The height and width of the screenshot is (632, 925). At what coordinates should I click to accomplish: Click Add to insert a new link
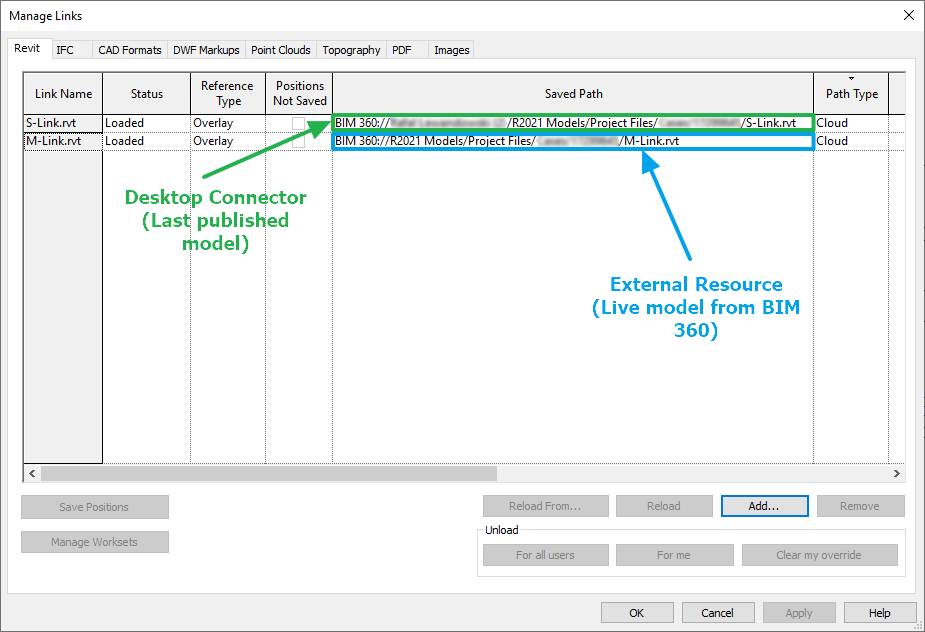(x=764, y=505)
